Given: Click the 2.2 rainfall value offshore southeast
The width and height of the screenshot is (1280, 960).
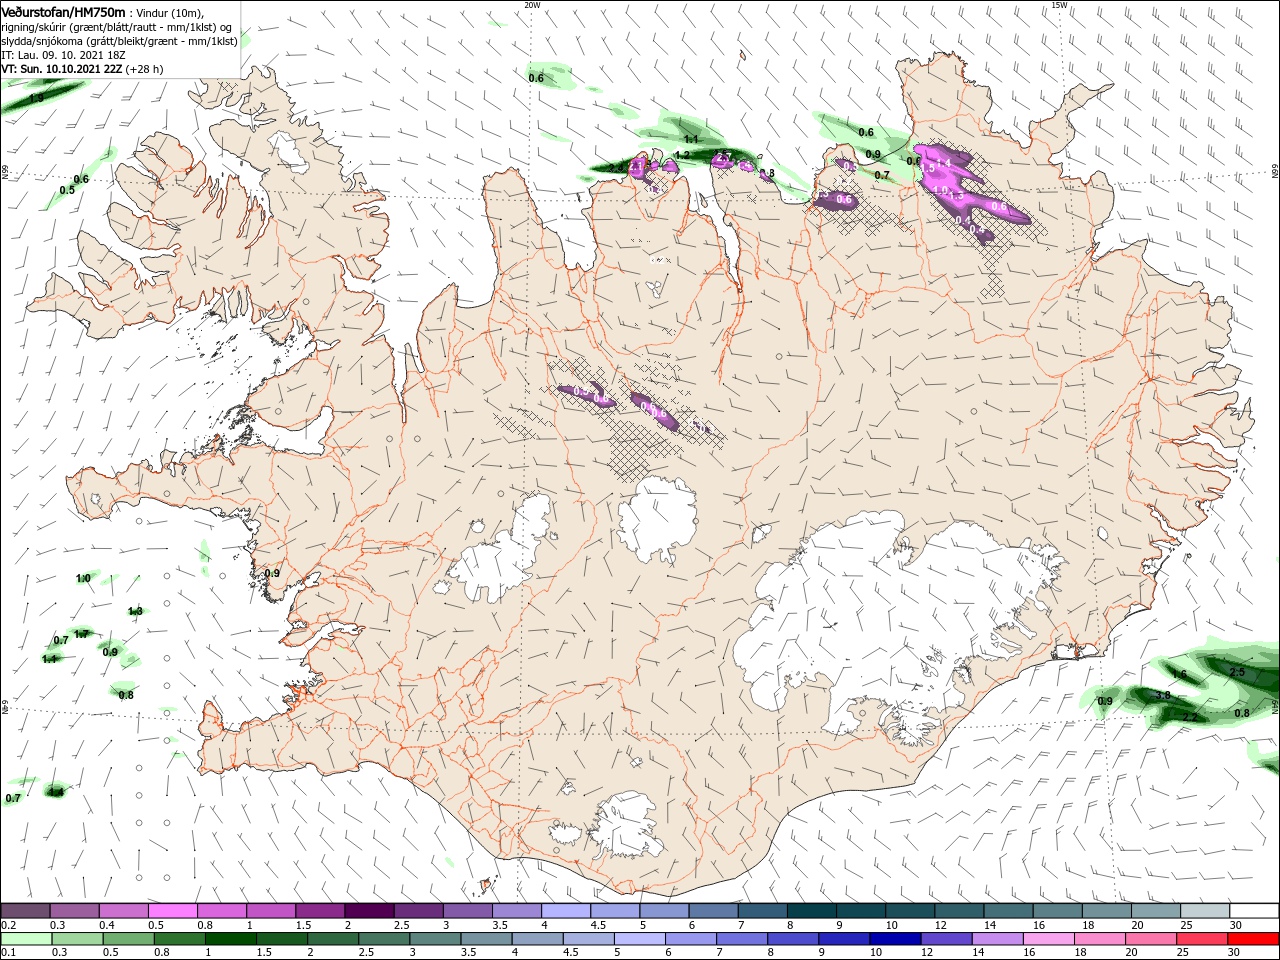Looking at the screenshot, I should (x=1190, y=718).
